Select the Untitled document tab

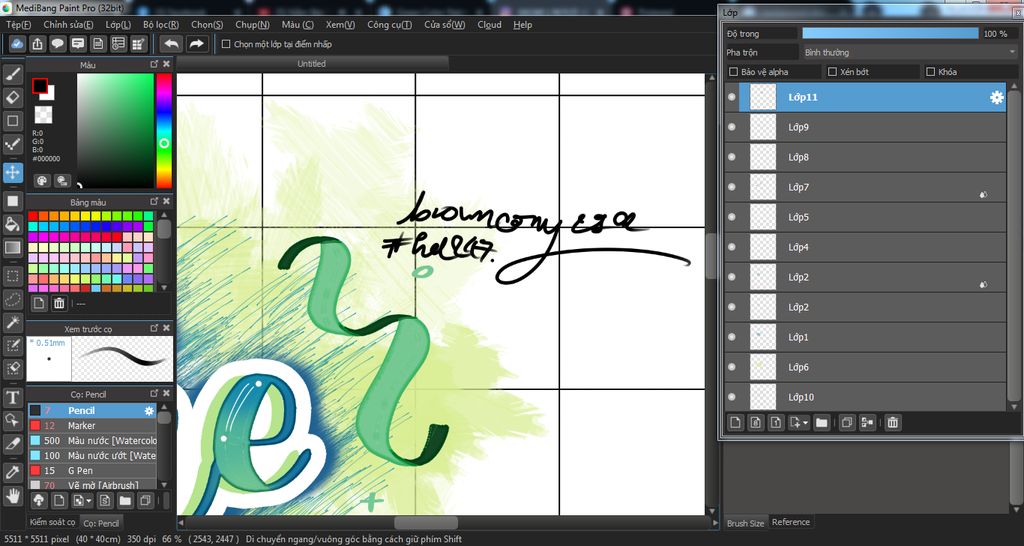click(x=312, y=63)
